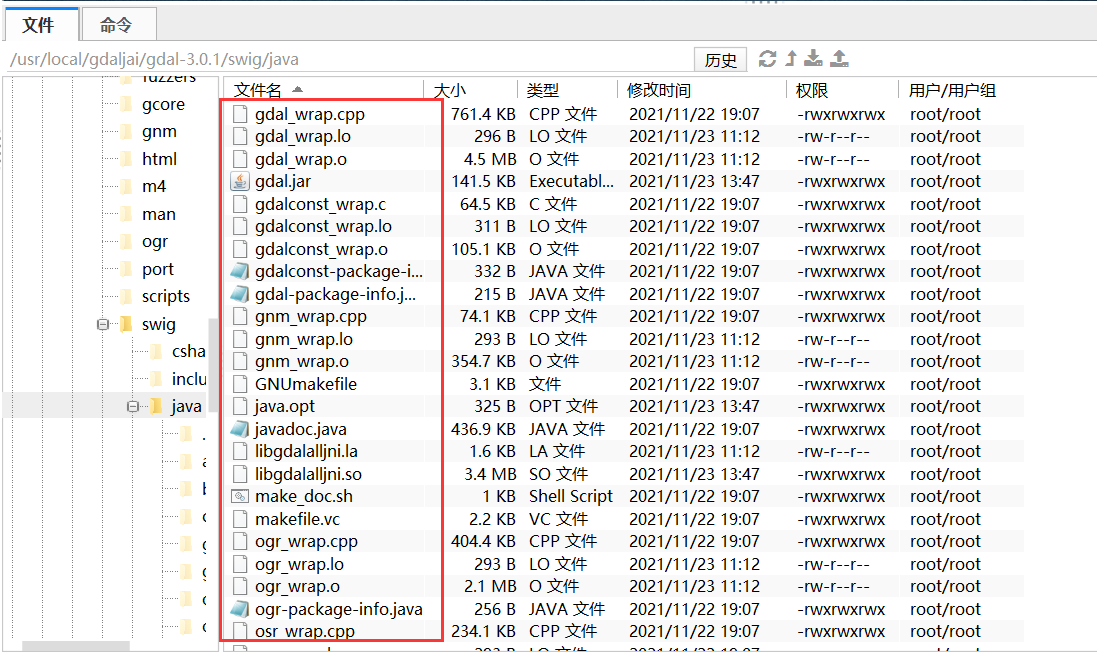The height and width of the screenshot is (654, 1097).
Task: Click the folder icon beside swig
Action: tap(124, 323)
